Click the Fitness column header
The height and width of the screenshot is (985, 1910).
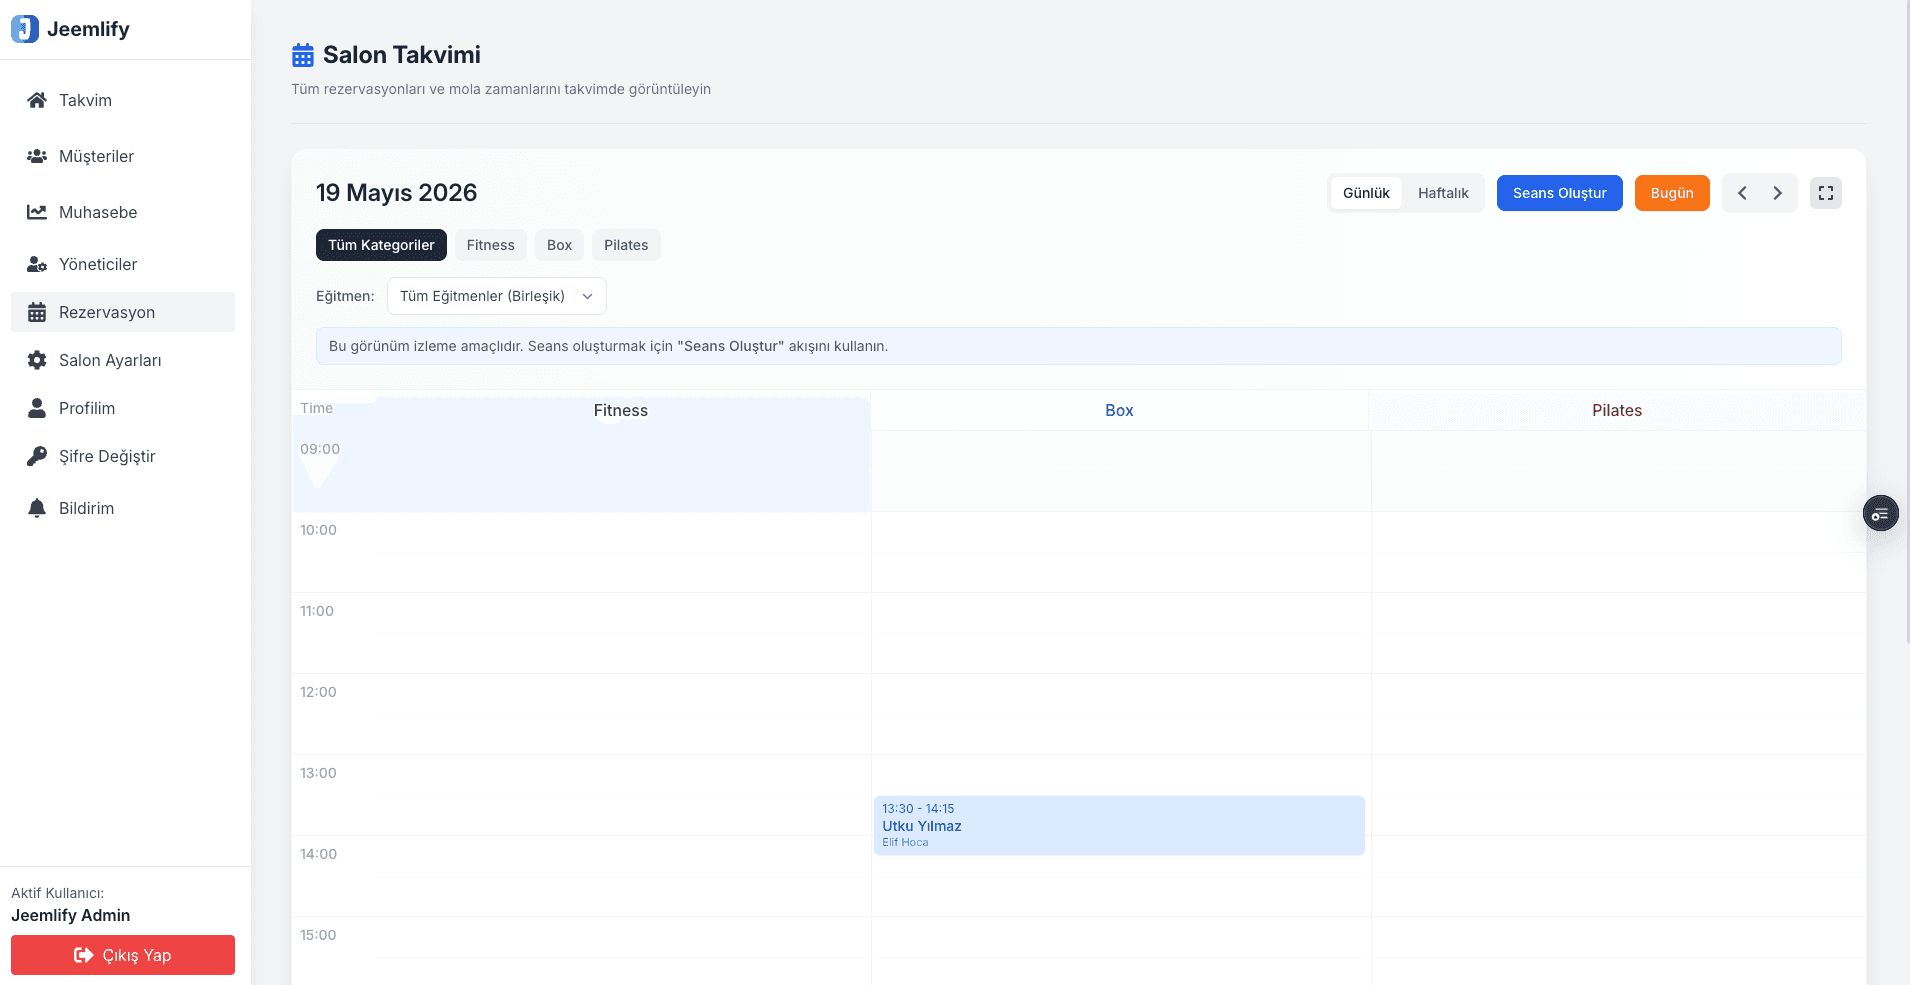point(620,410)
